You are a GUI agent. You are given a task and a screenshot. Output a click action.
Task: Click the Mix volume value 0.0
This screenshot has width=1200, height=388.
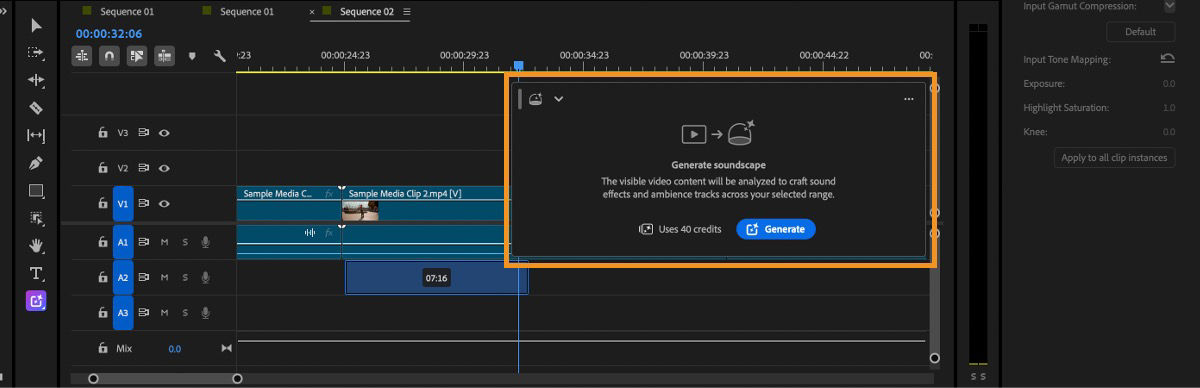pos(175,349)
